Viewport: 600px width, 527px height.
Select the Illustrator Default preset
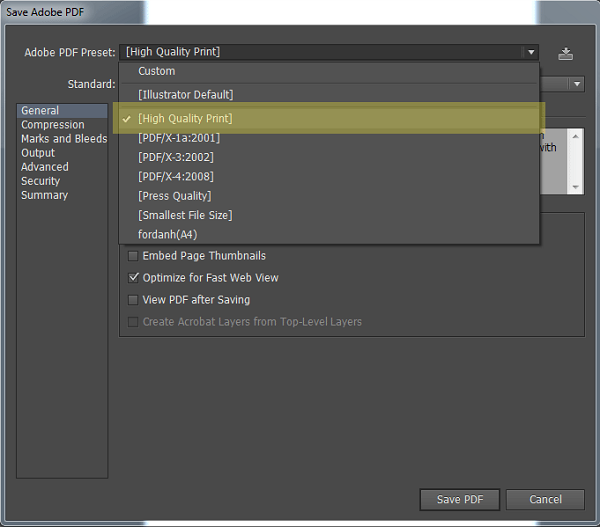click(186, 94)
